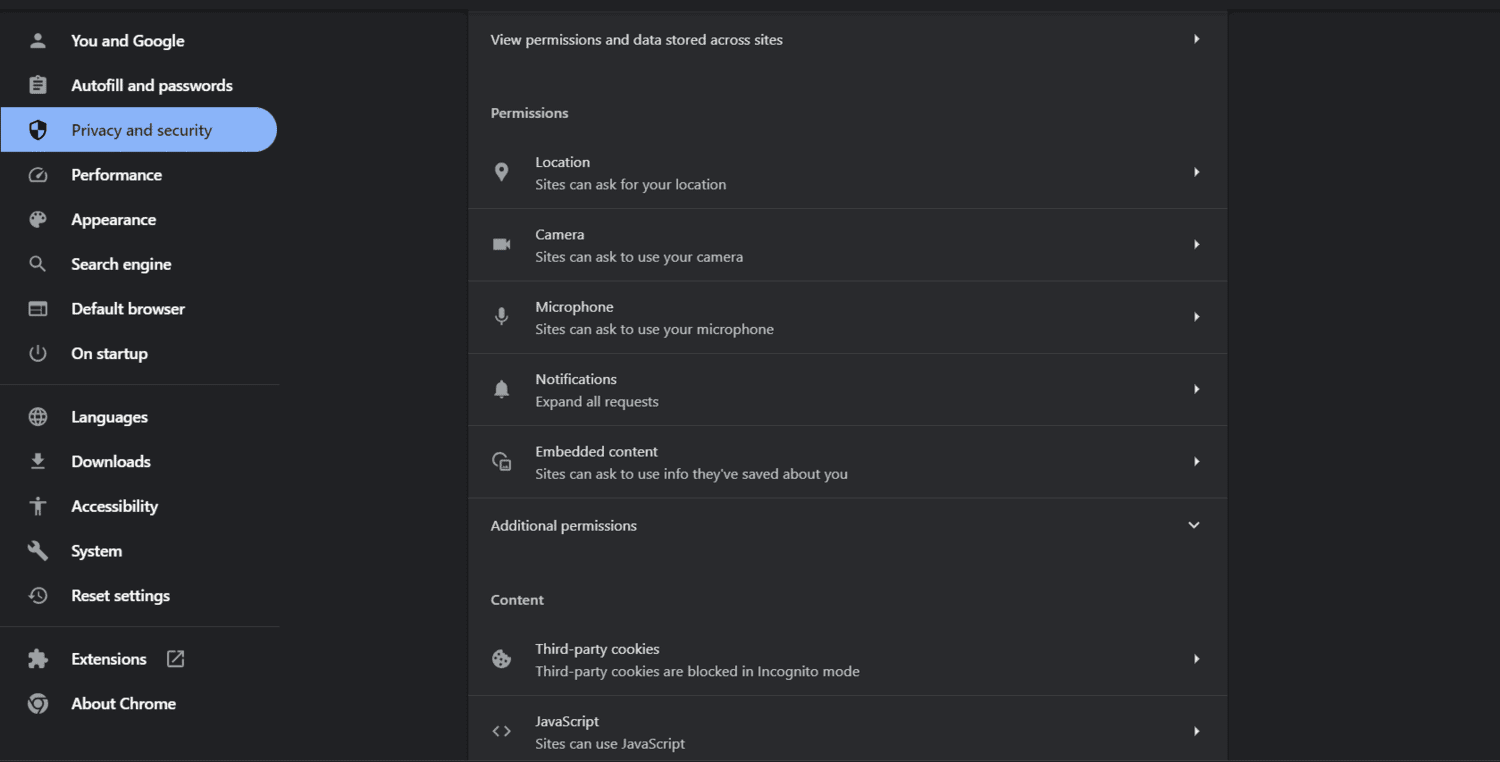This screenshot has width=1500, height=762.
Task: Open Third-party cookies via its arrow
Action: point(1196,659)
